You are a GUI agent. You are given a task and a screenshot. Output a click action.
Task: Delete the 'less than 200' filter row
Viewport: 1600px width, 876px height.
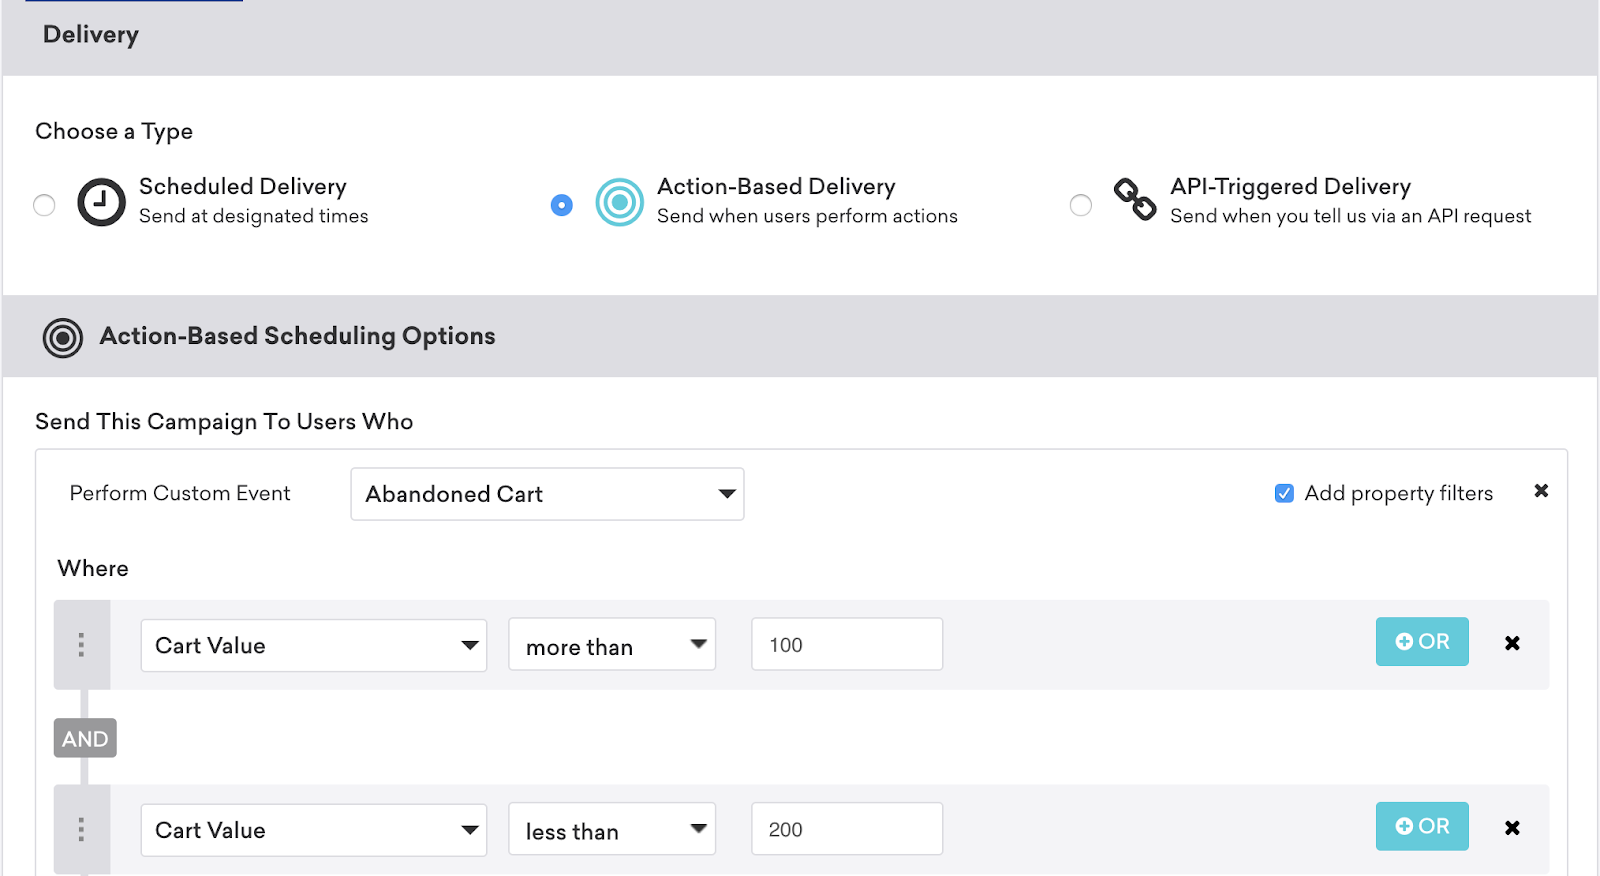click(x=1512, y=828)
